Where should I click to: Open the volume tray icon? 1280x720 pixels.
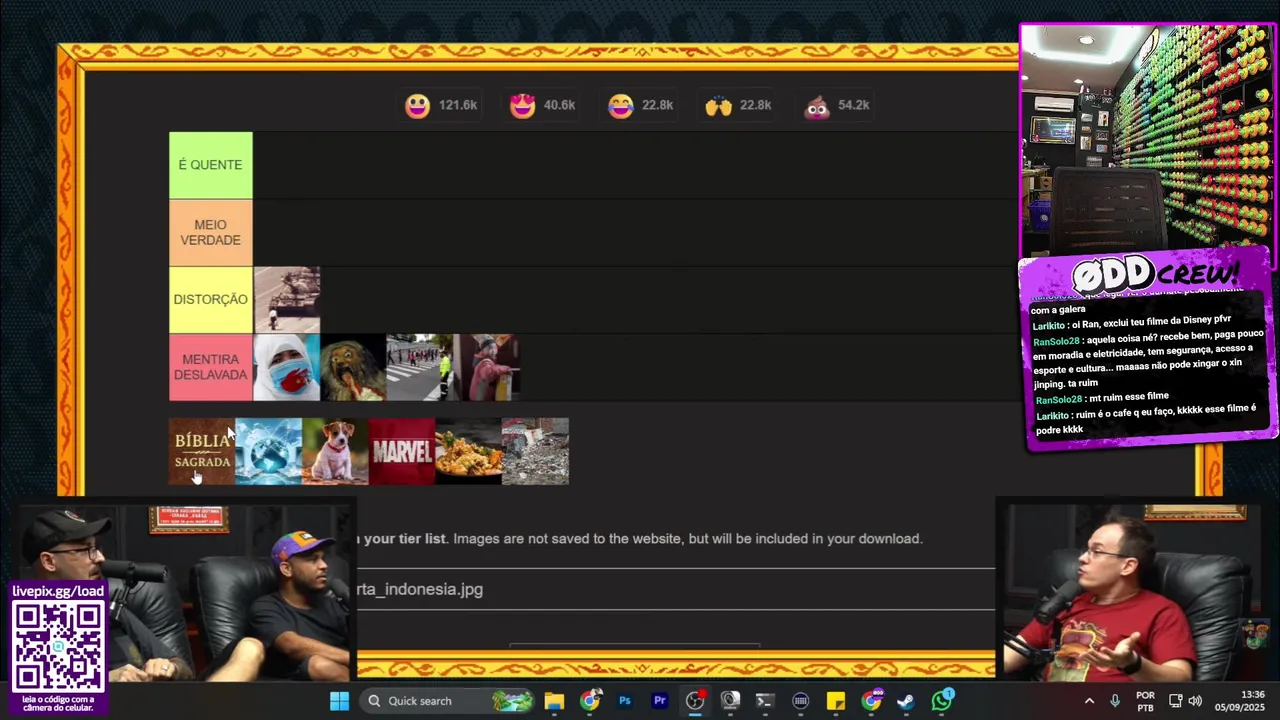pos(1195,701)
